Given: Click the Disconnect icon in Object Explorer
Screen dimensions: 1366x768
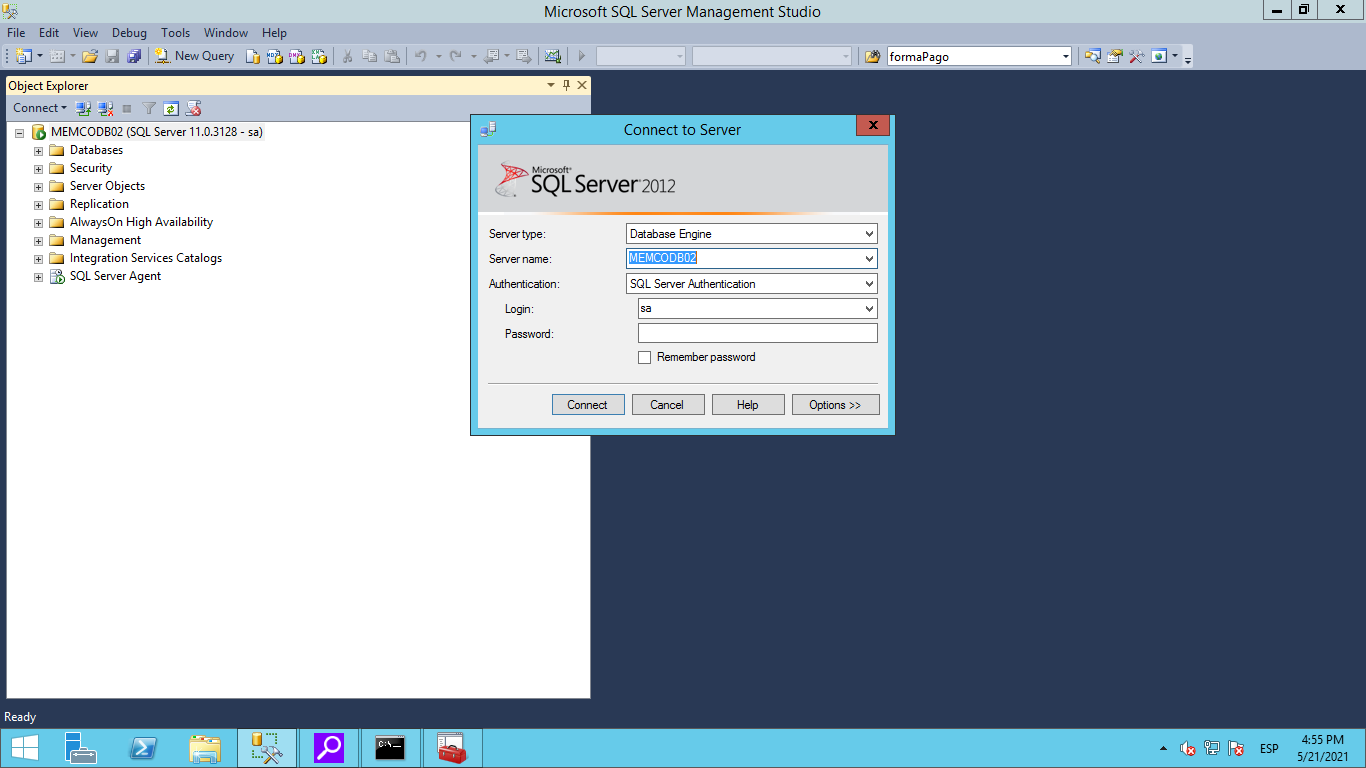Looking at the screenshot, I should pyautogui.click(x=105, y=108).
